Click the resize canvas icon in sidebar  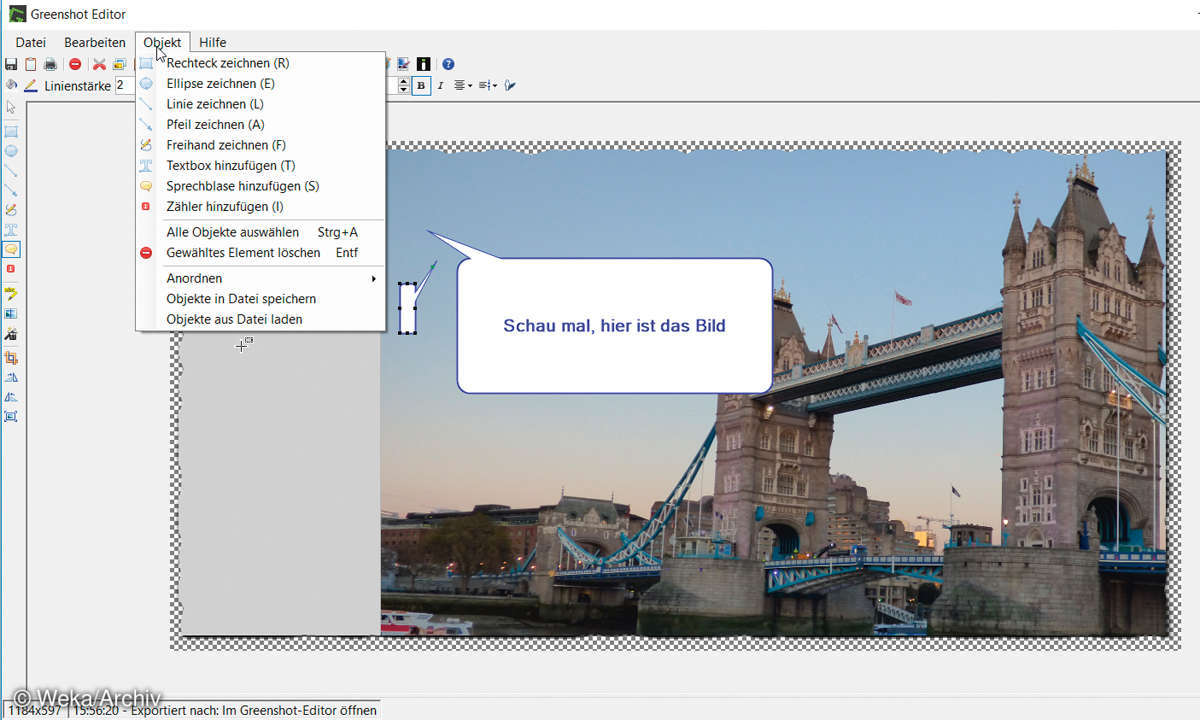point(11,416)
